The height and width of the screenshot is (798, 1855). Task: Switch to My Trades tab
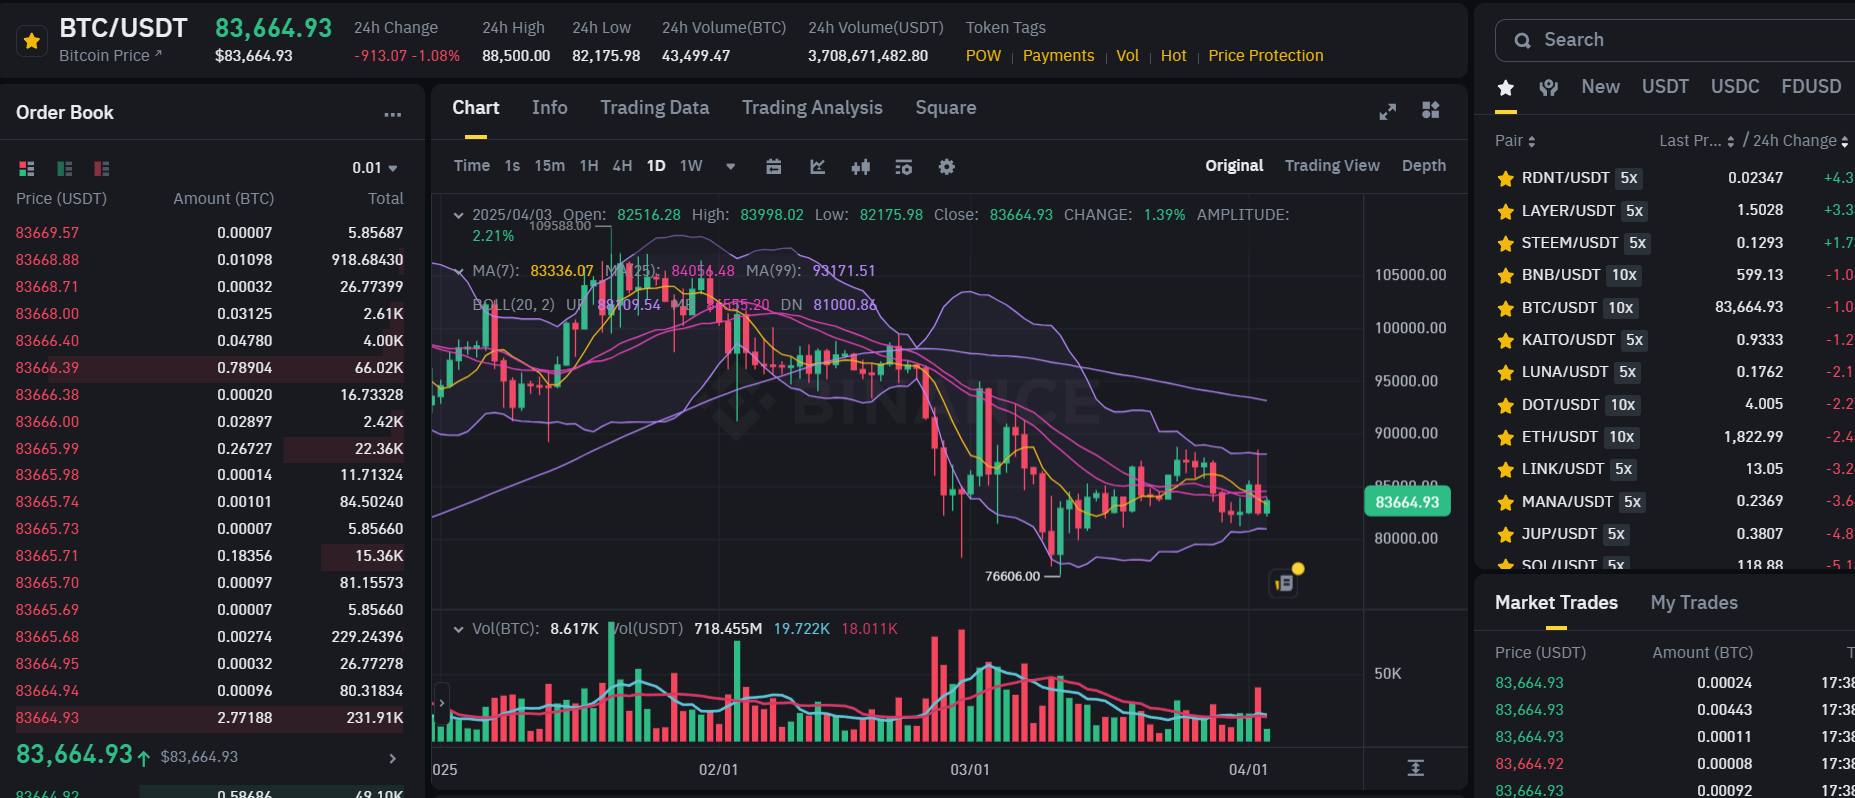1694,603
